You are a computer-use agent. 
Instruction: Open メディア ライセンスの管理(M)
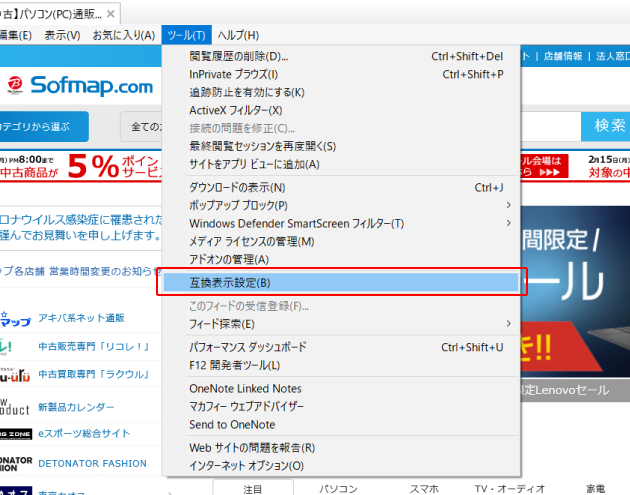pos(341,241)
